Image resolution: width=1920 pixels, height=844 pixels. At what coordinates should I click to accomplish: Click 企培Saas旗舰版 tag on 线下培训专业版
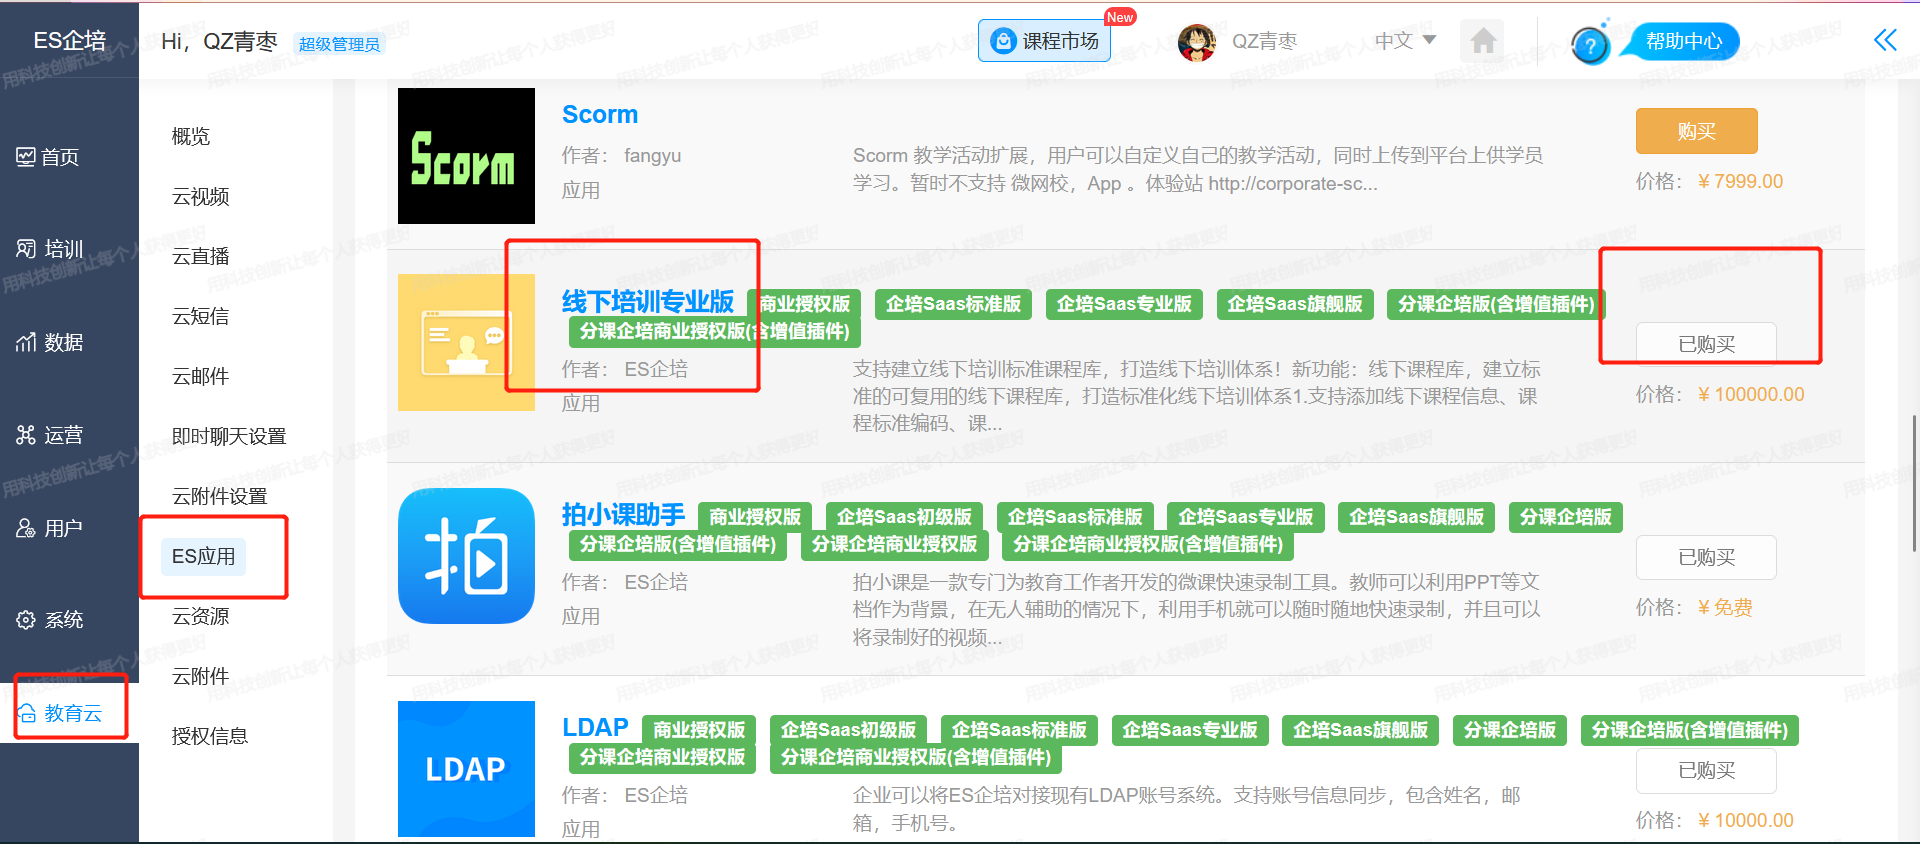pos(1295,304)
